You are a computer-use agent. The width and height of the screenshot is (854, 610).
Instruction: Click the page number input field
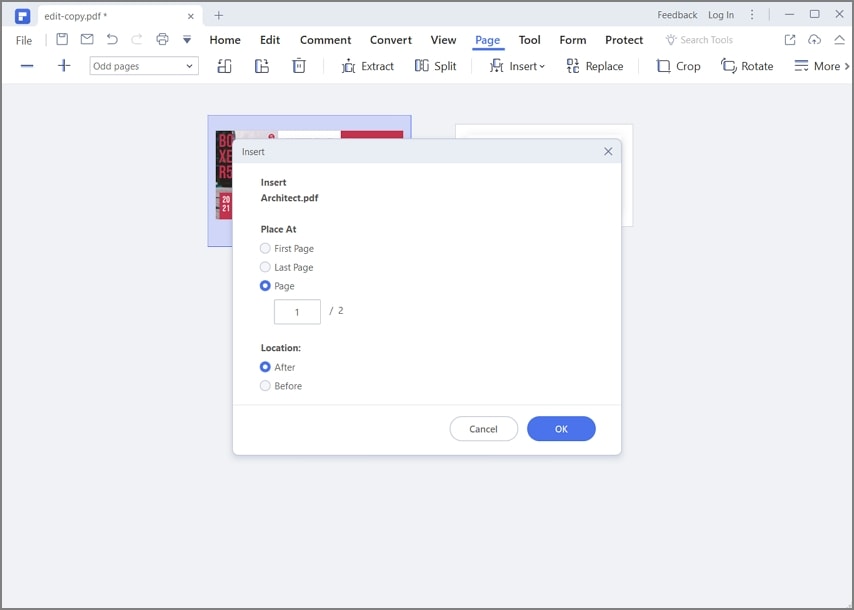pos(297,312)
